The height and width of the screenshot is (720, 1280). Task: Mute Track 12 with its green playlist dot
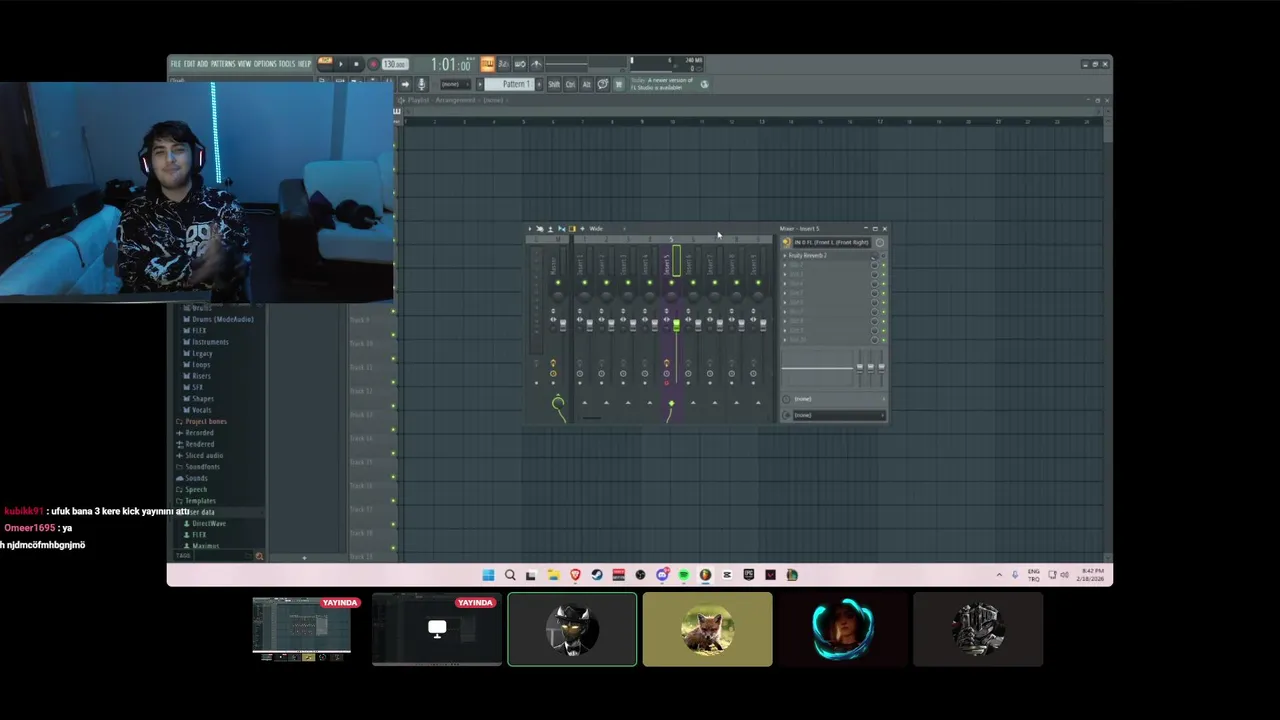click(x=393, y=405)
